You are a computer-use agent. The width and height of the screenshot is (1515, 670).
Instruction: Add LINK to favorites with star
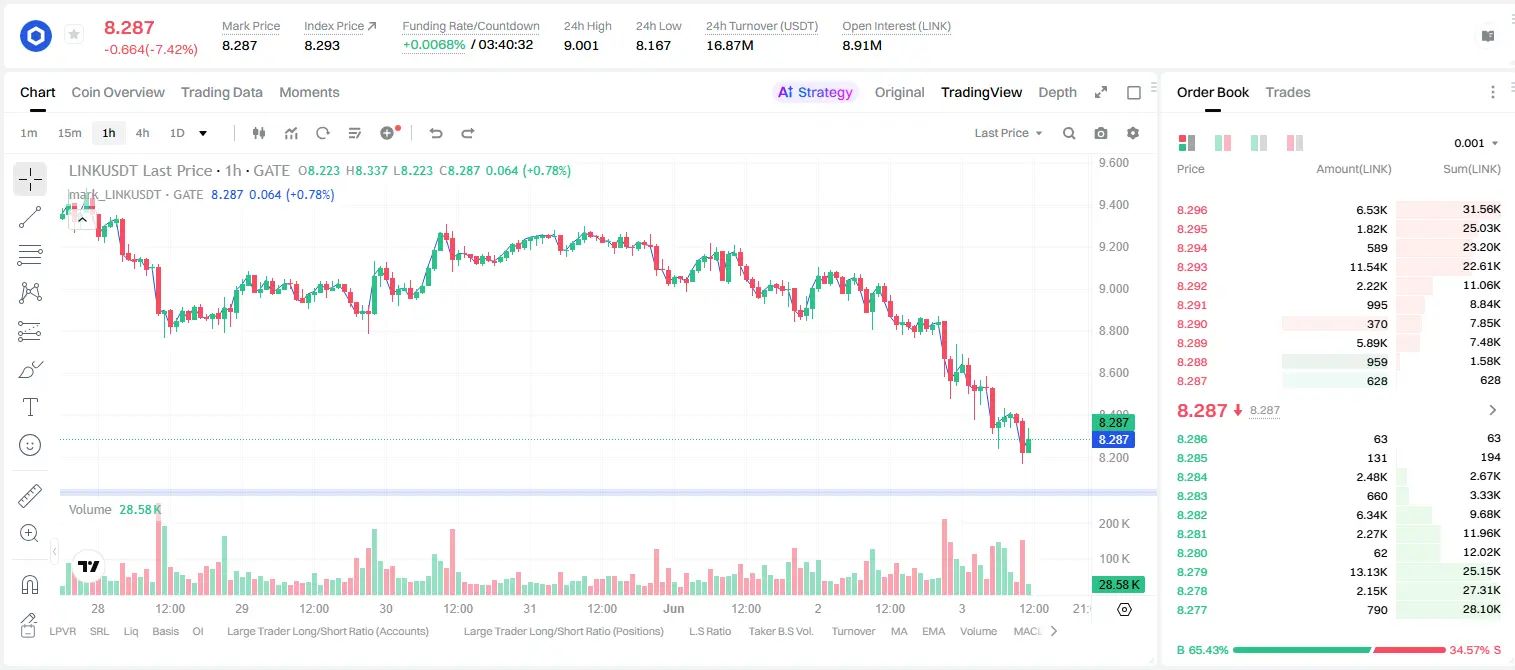click(74, 35)
